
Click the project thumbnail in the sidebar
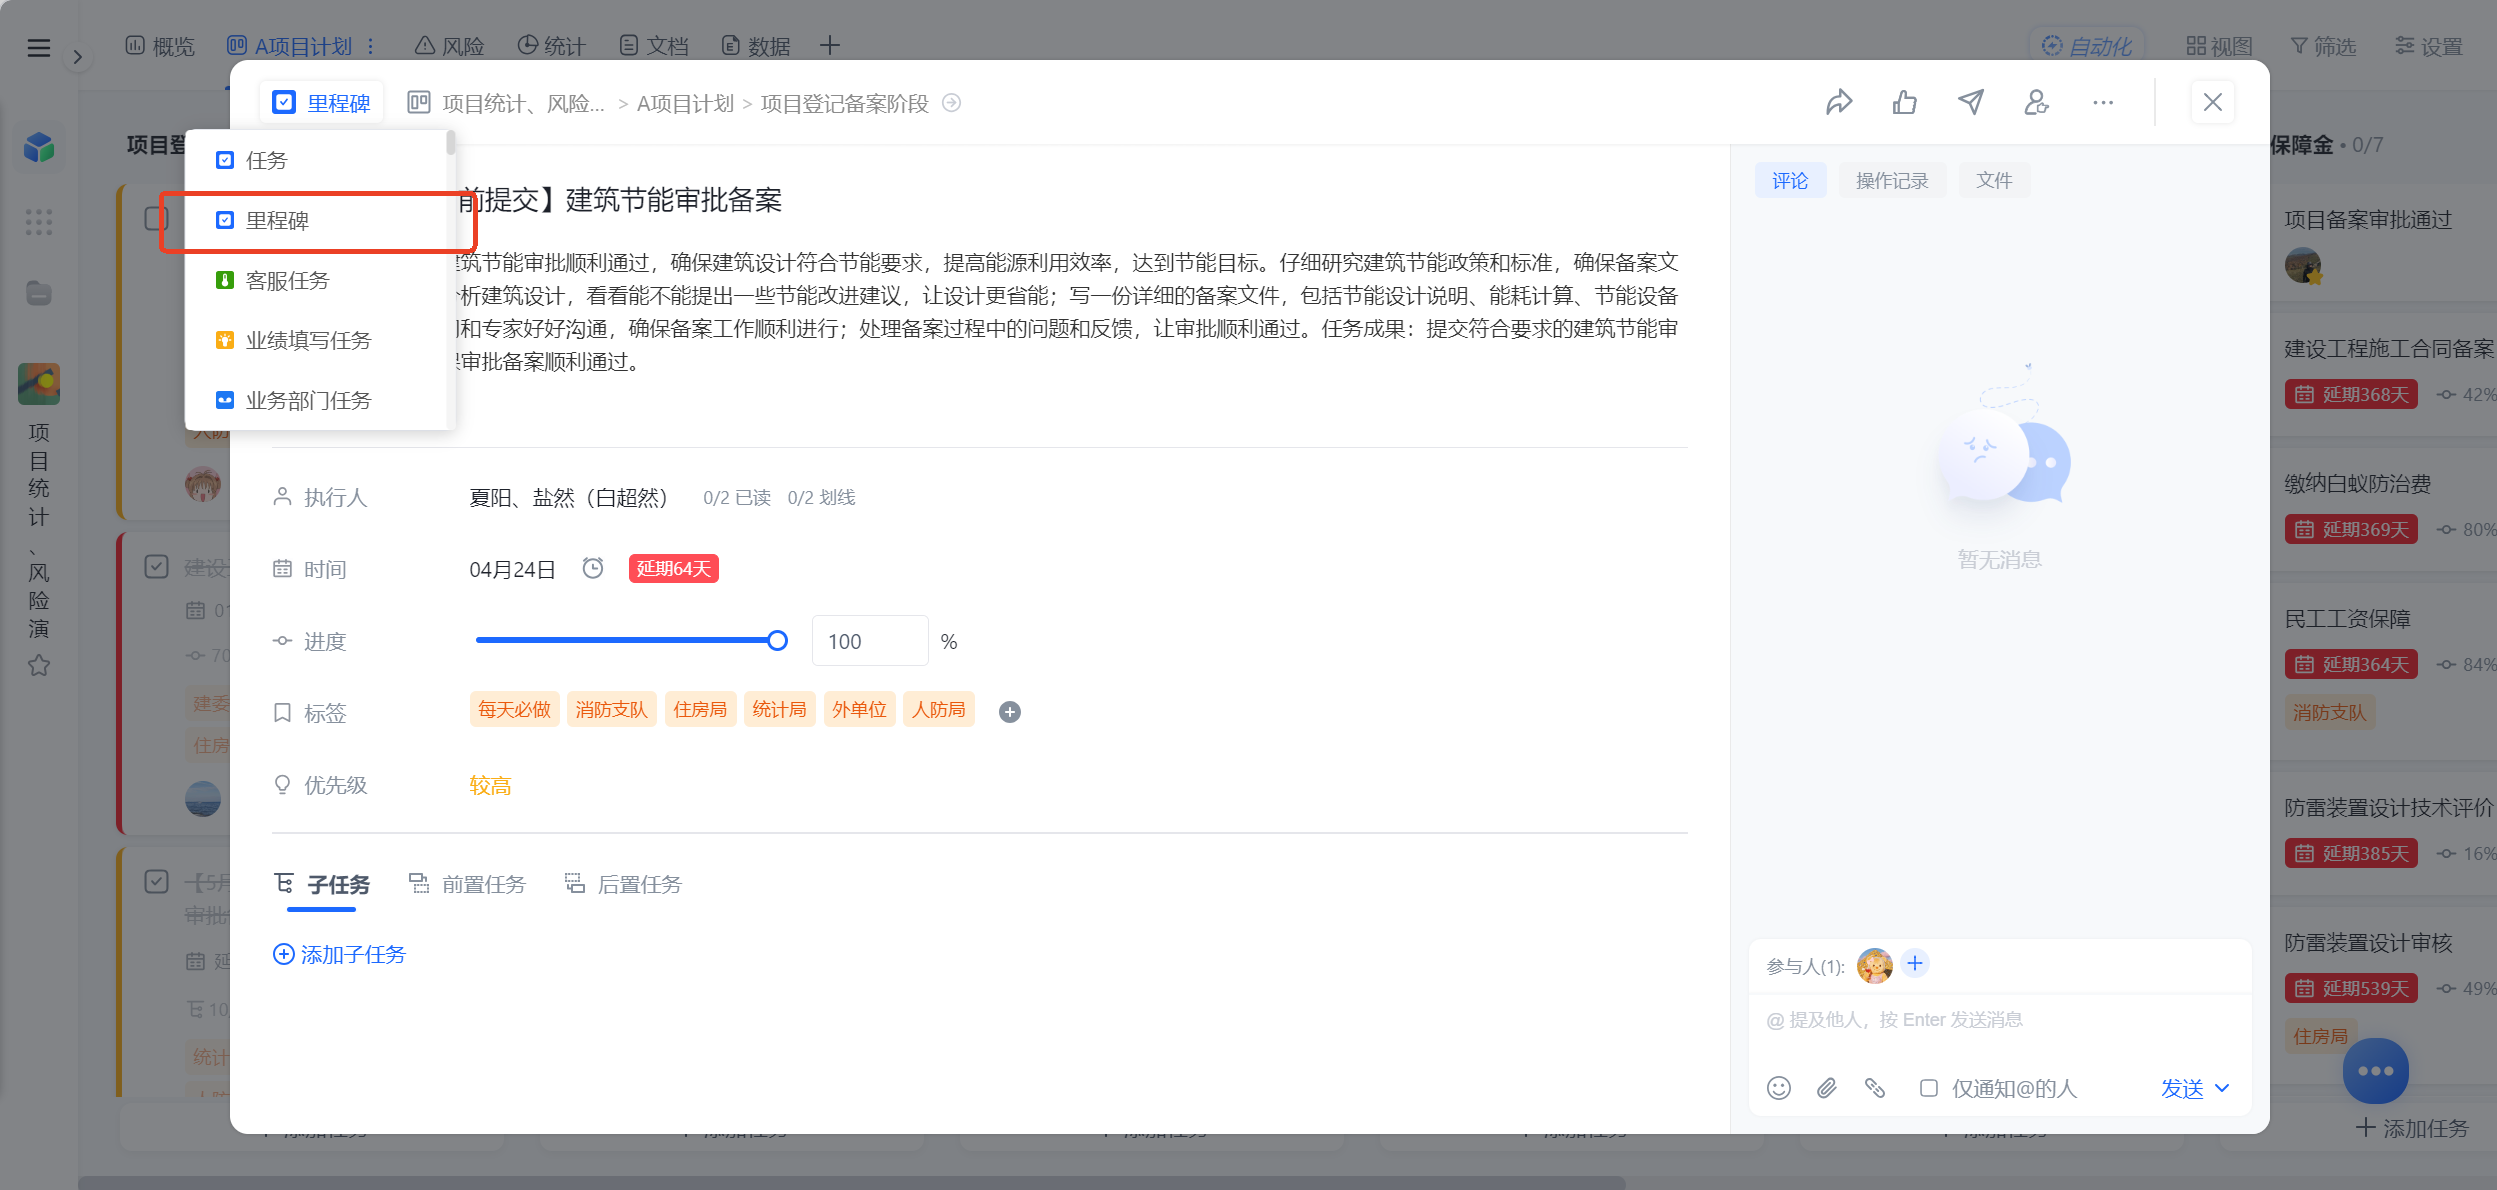coord(39,384)
